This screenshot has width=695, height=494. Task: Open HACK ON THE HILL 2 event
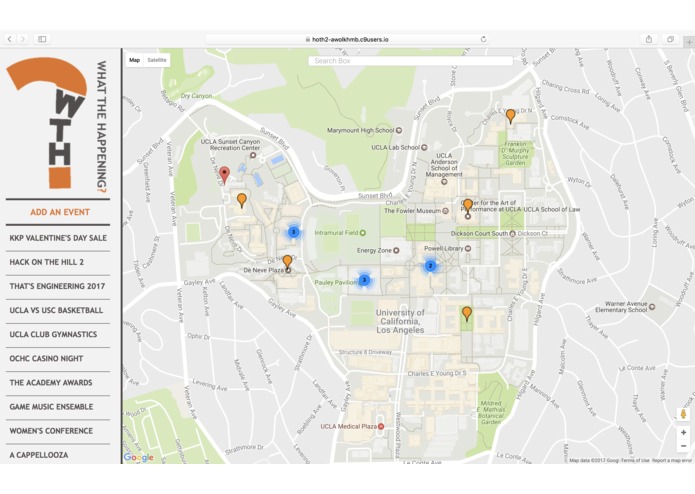click(x=58, y=262)
